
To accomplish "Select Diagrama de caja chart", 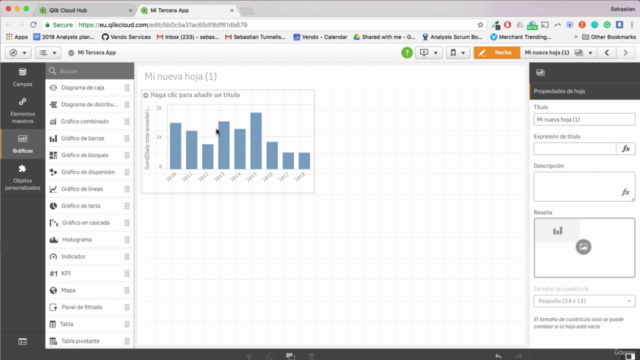I will 89,88.
